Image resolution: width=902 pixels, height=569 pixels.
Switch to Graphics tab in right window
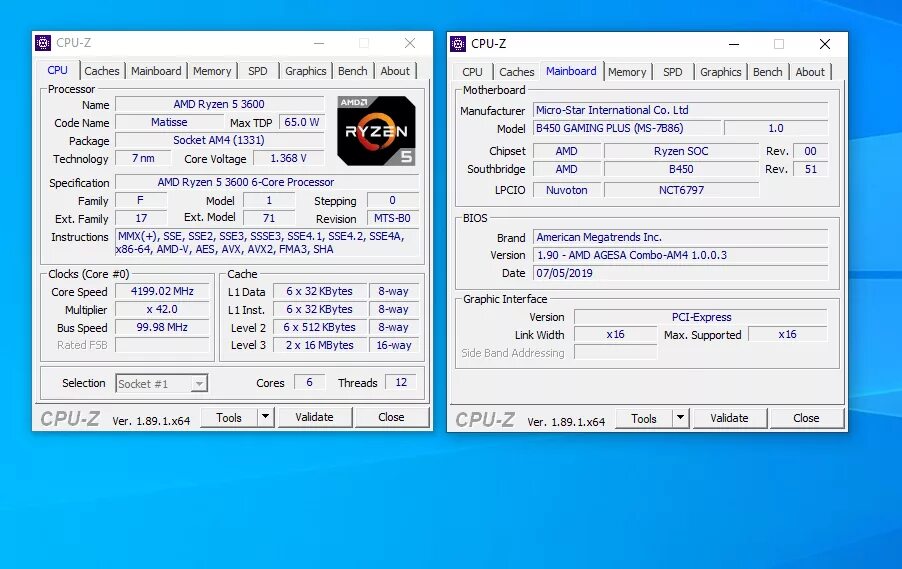[721, 72]
